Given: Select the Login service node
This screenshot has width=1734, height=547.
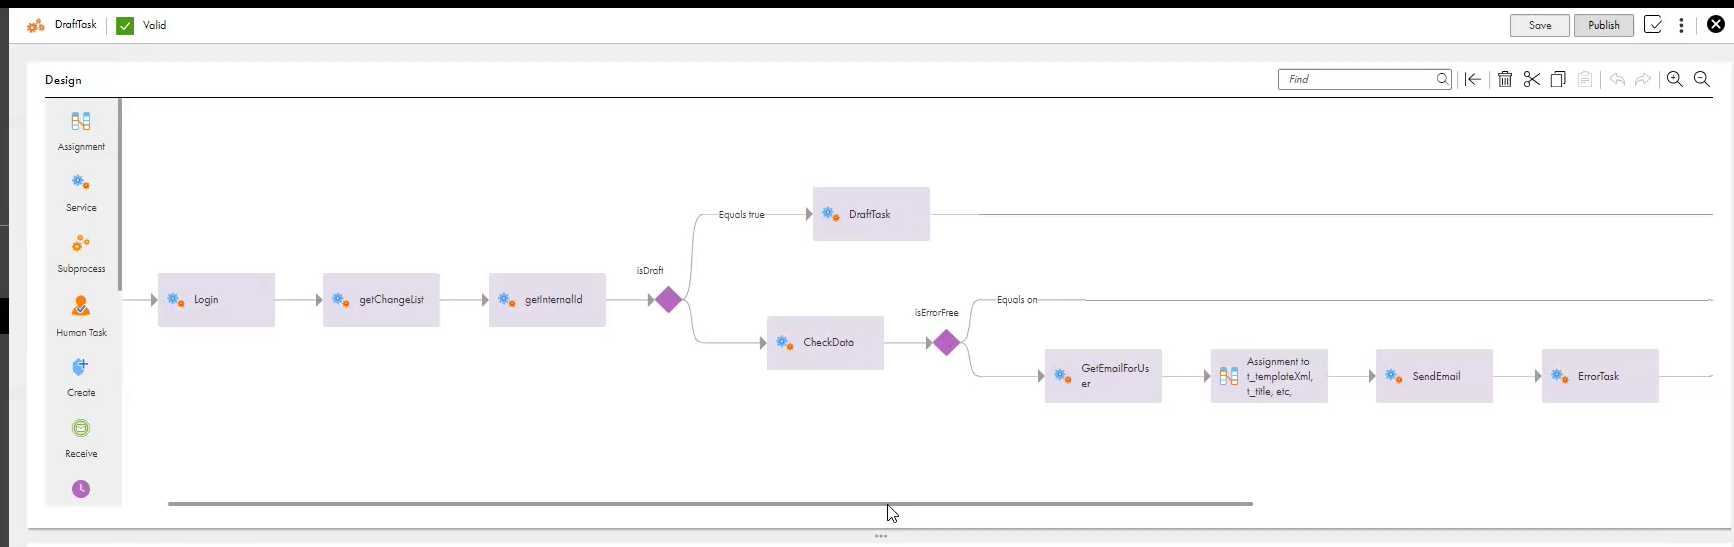Looking at the screenshot, I should click(x=216, y=299).
